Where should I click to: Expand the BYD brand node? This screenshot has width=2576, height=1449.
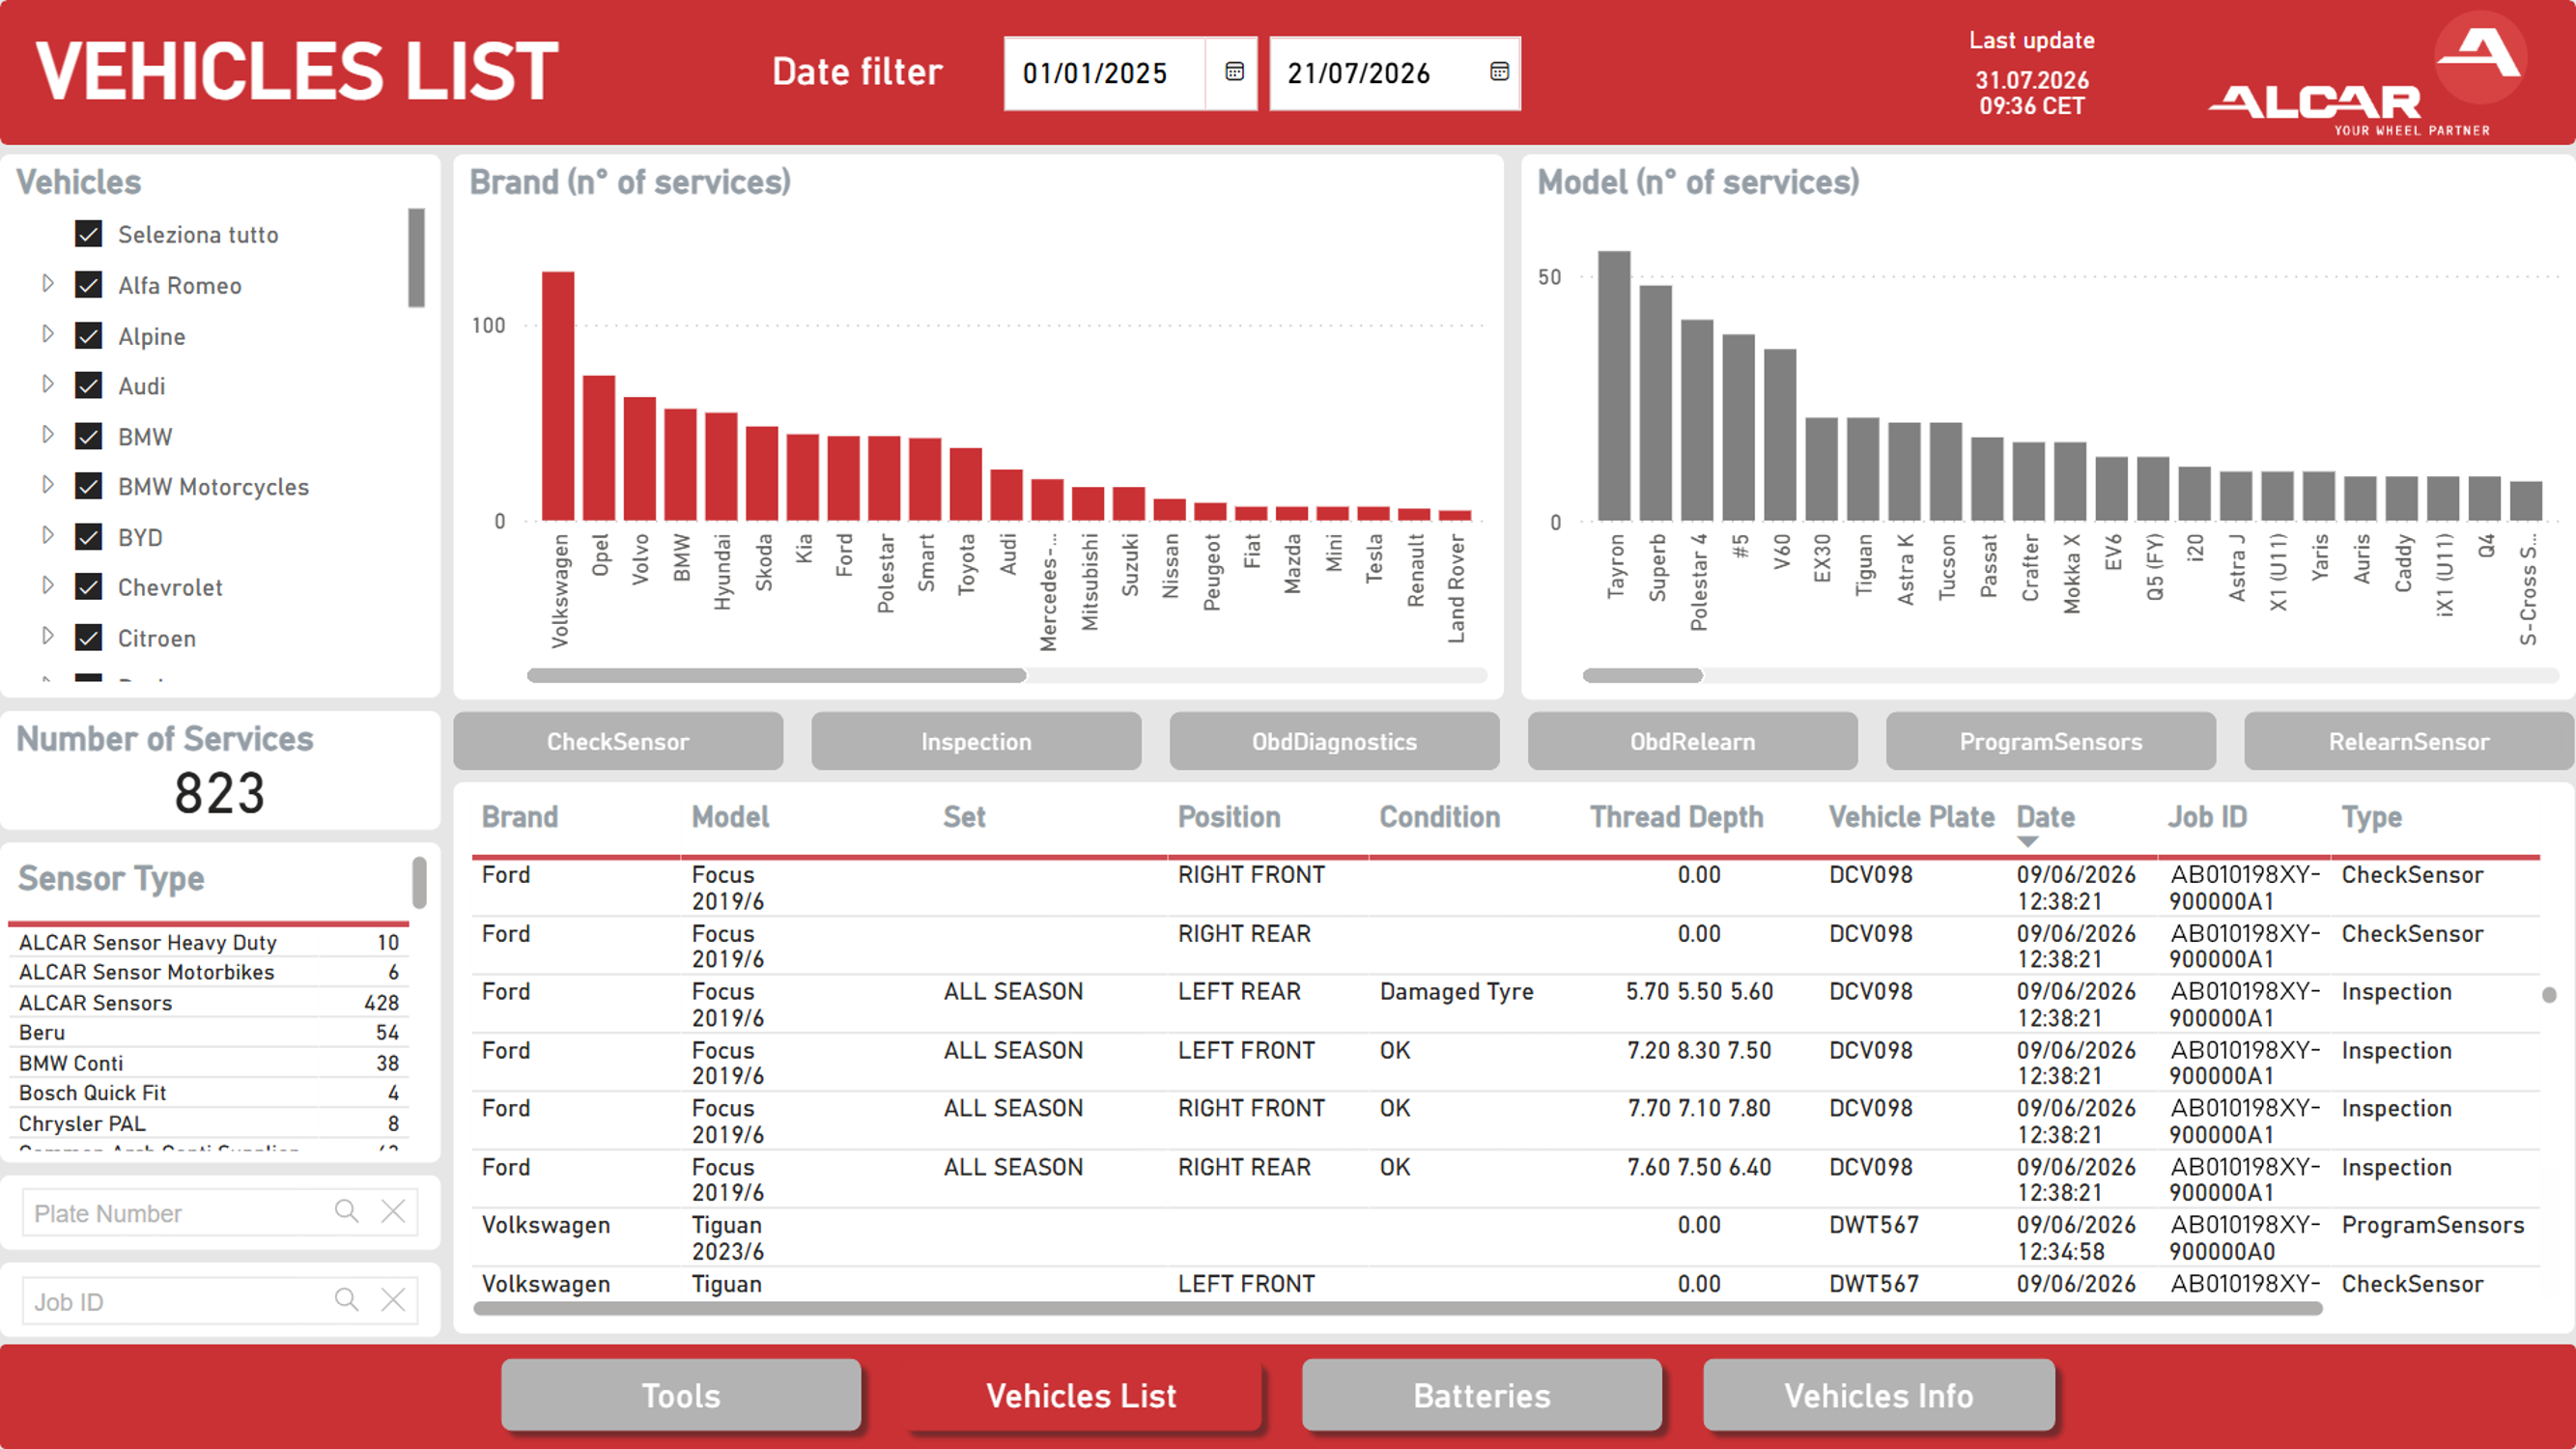click(x=47, y=536)
